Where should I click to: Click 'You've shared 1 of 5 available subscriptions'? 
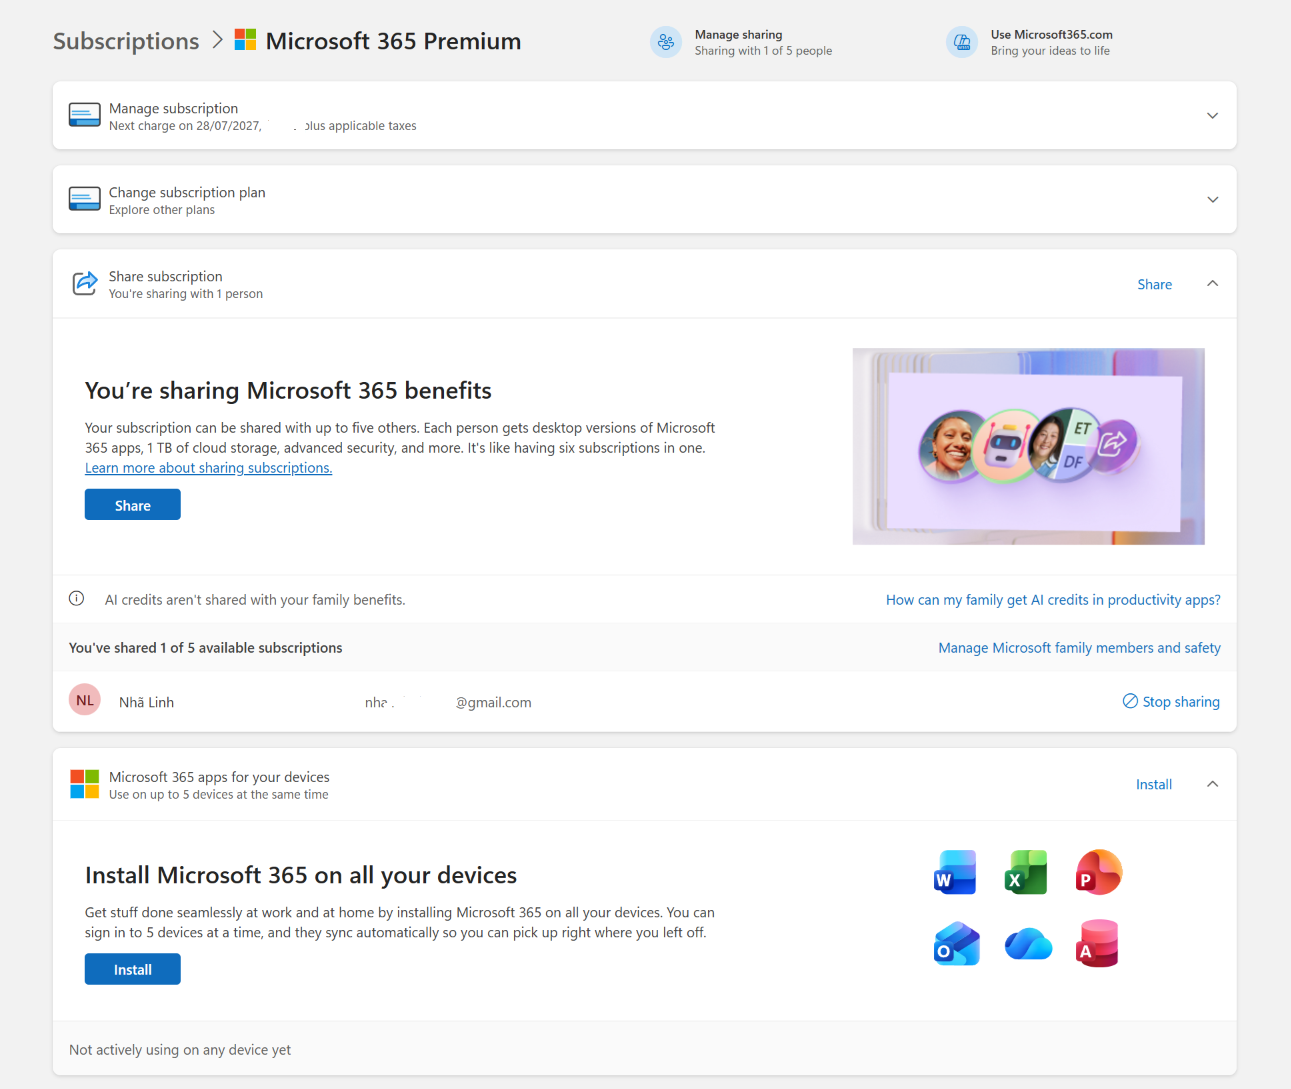coord(205,648)
